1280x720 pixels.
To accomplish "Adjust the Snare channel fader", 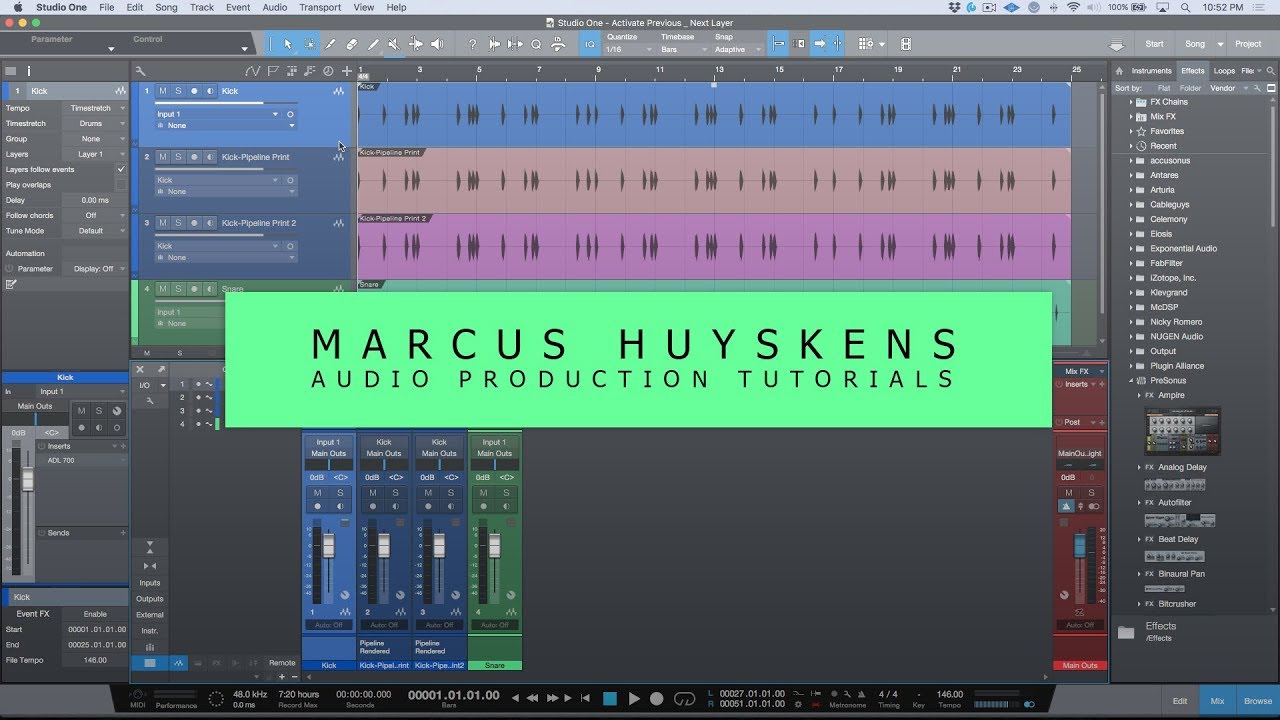I will (494, 547).
